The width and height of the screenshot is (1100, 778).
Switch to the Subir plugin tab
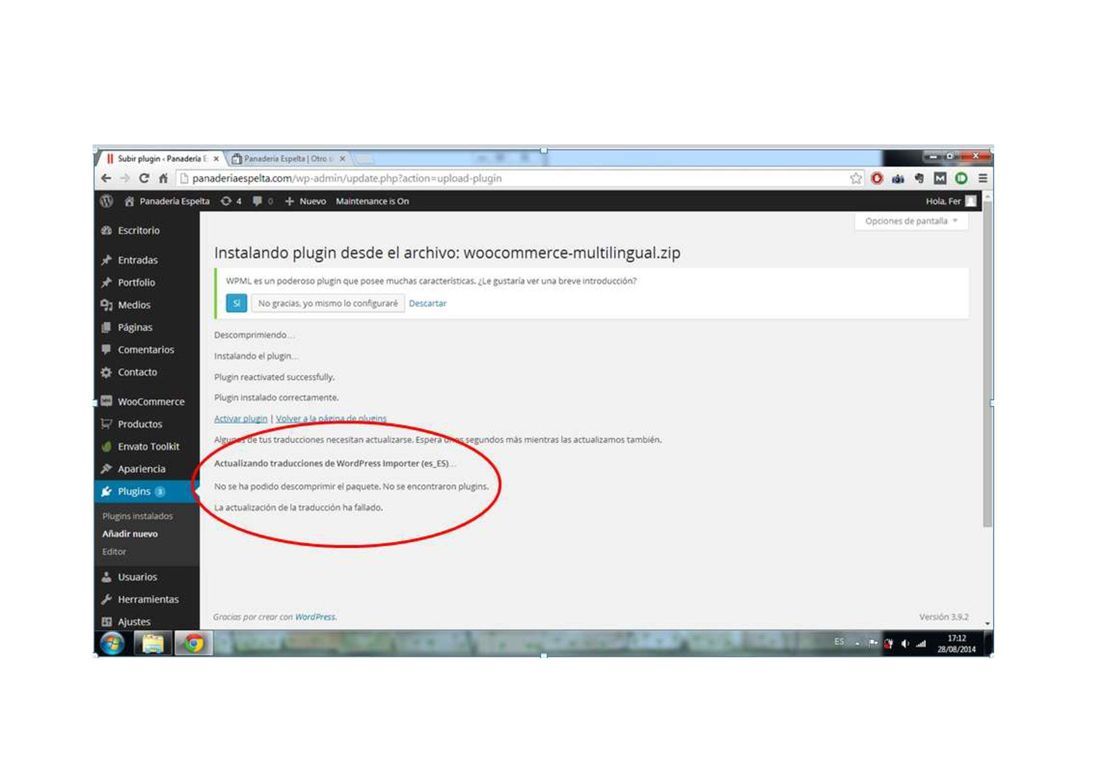(x=160, y=159)
